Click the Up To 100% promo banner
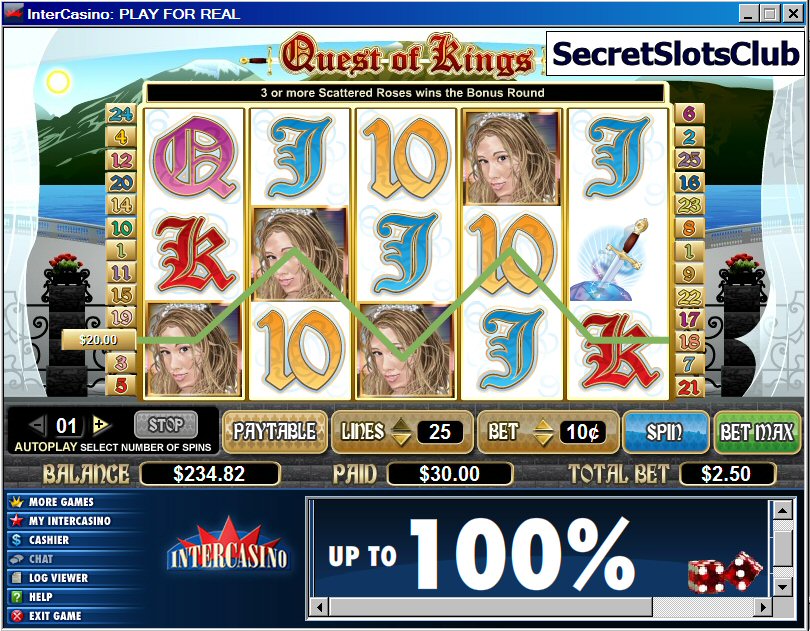Image resolution: width=810 pixels, height=631 pixels. [x=540, y=548]
